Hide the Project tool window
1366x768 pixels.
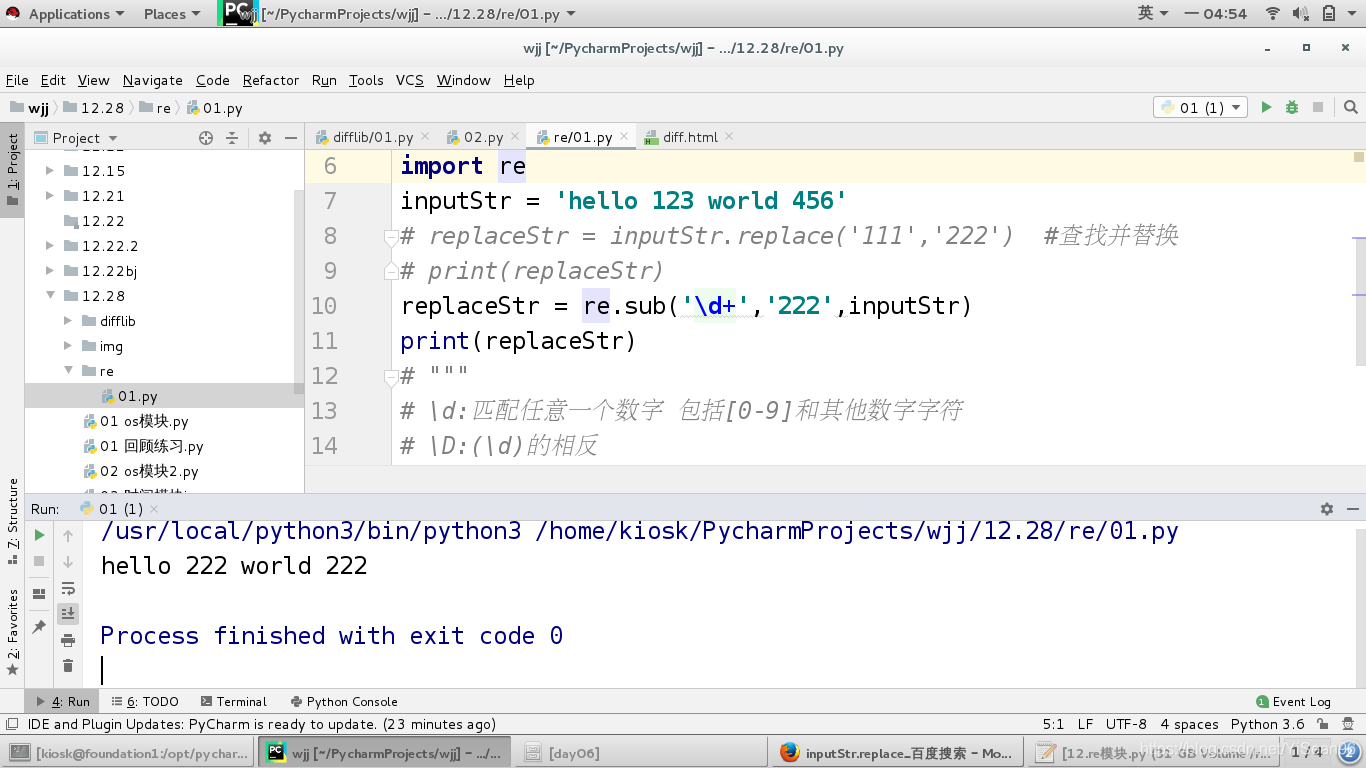pos(291,138)
